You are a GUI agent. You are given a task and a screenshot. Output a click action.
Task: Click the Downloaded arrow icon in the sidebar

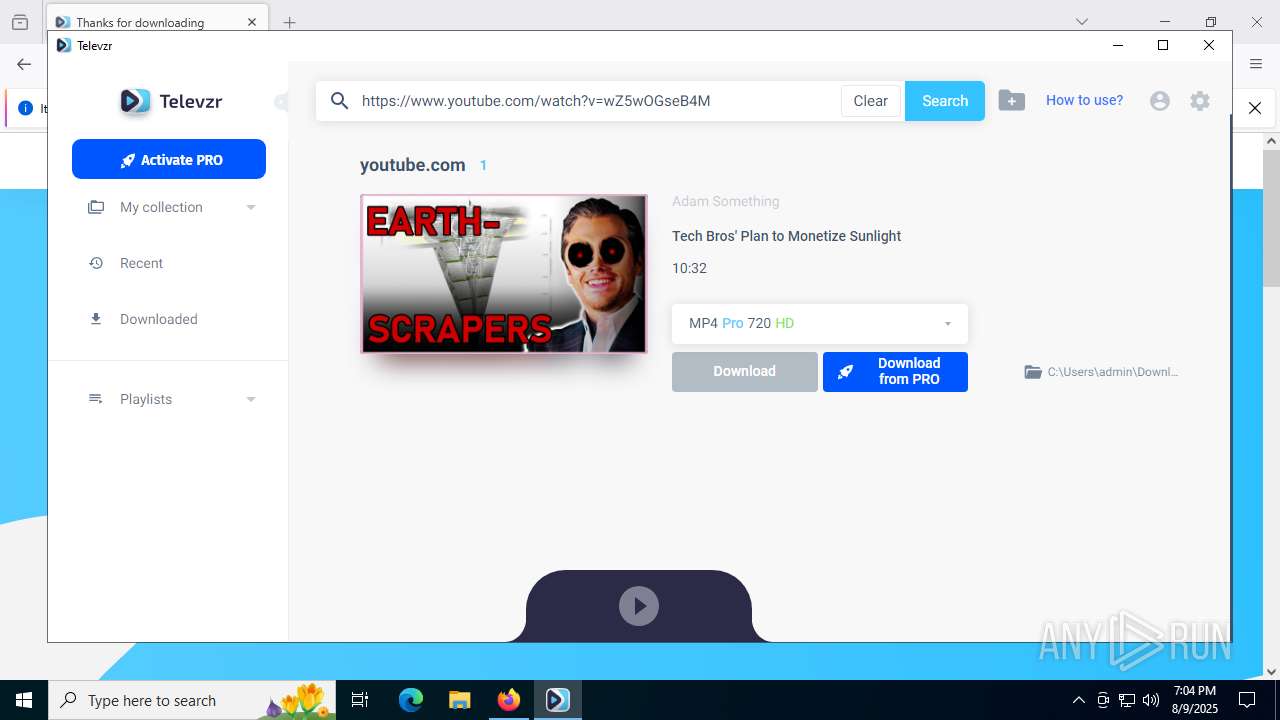[x=96, y=319]
